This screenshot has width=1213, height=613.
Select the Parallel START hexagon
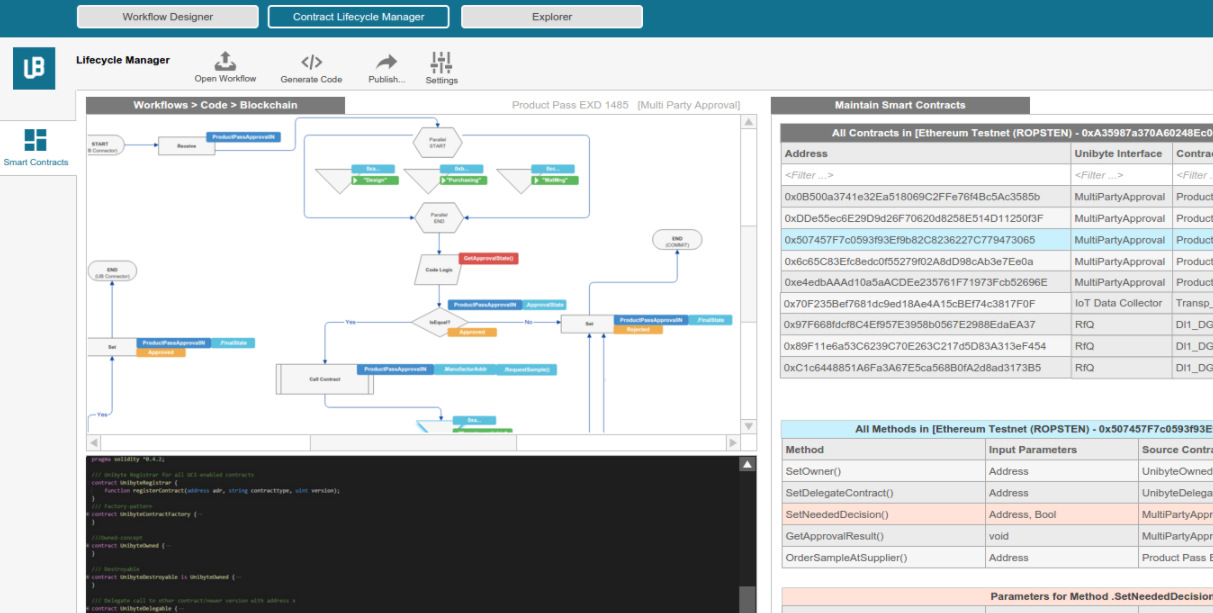[438, 142]
